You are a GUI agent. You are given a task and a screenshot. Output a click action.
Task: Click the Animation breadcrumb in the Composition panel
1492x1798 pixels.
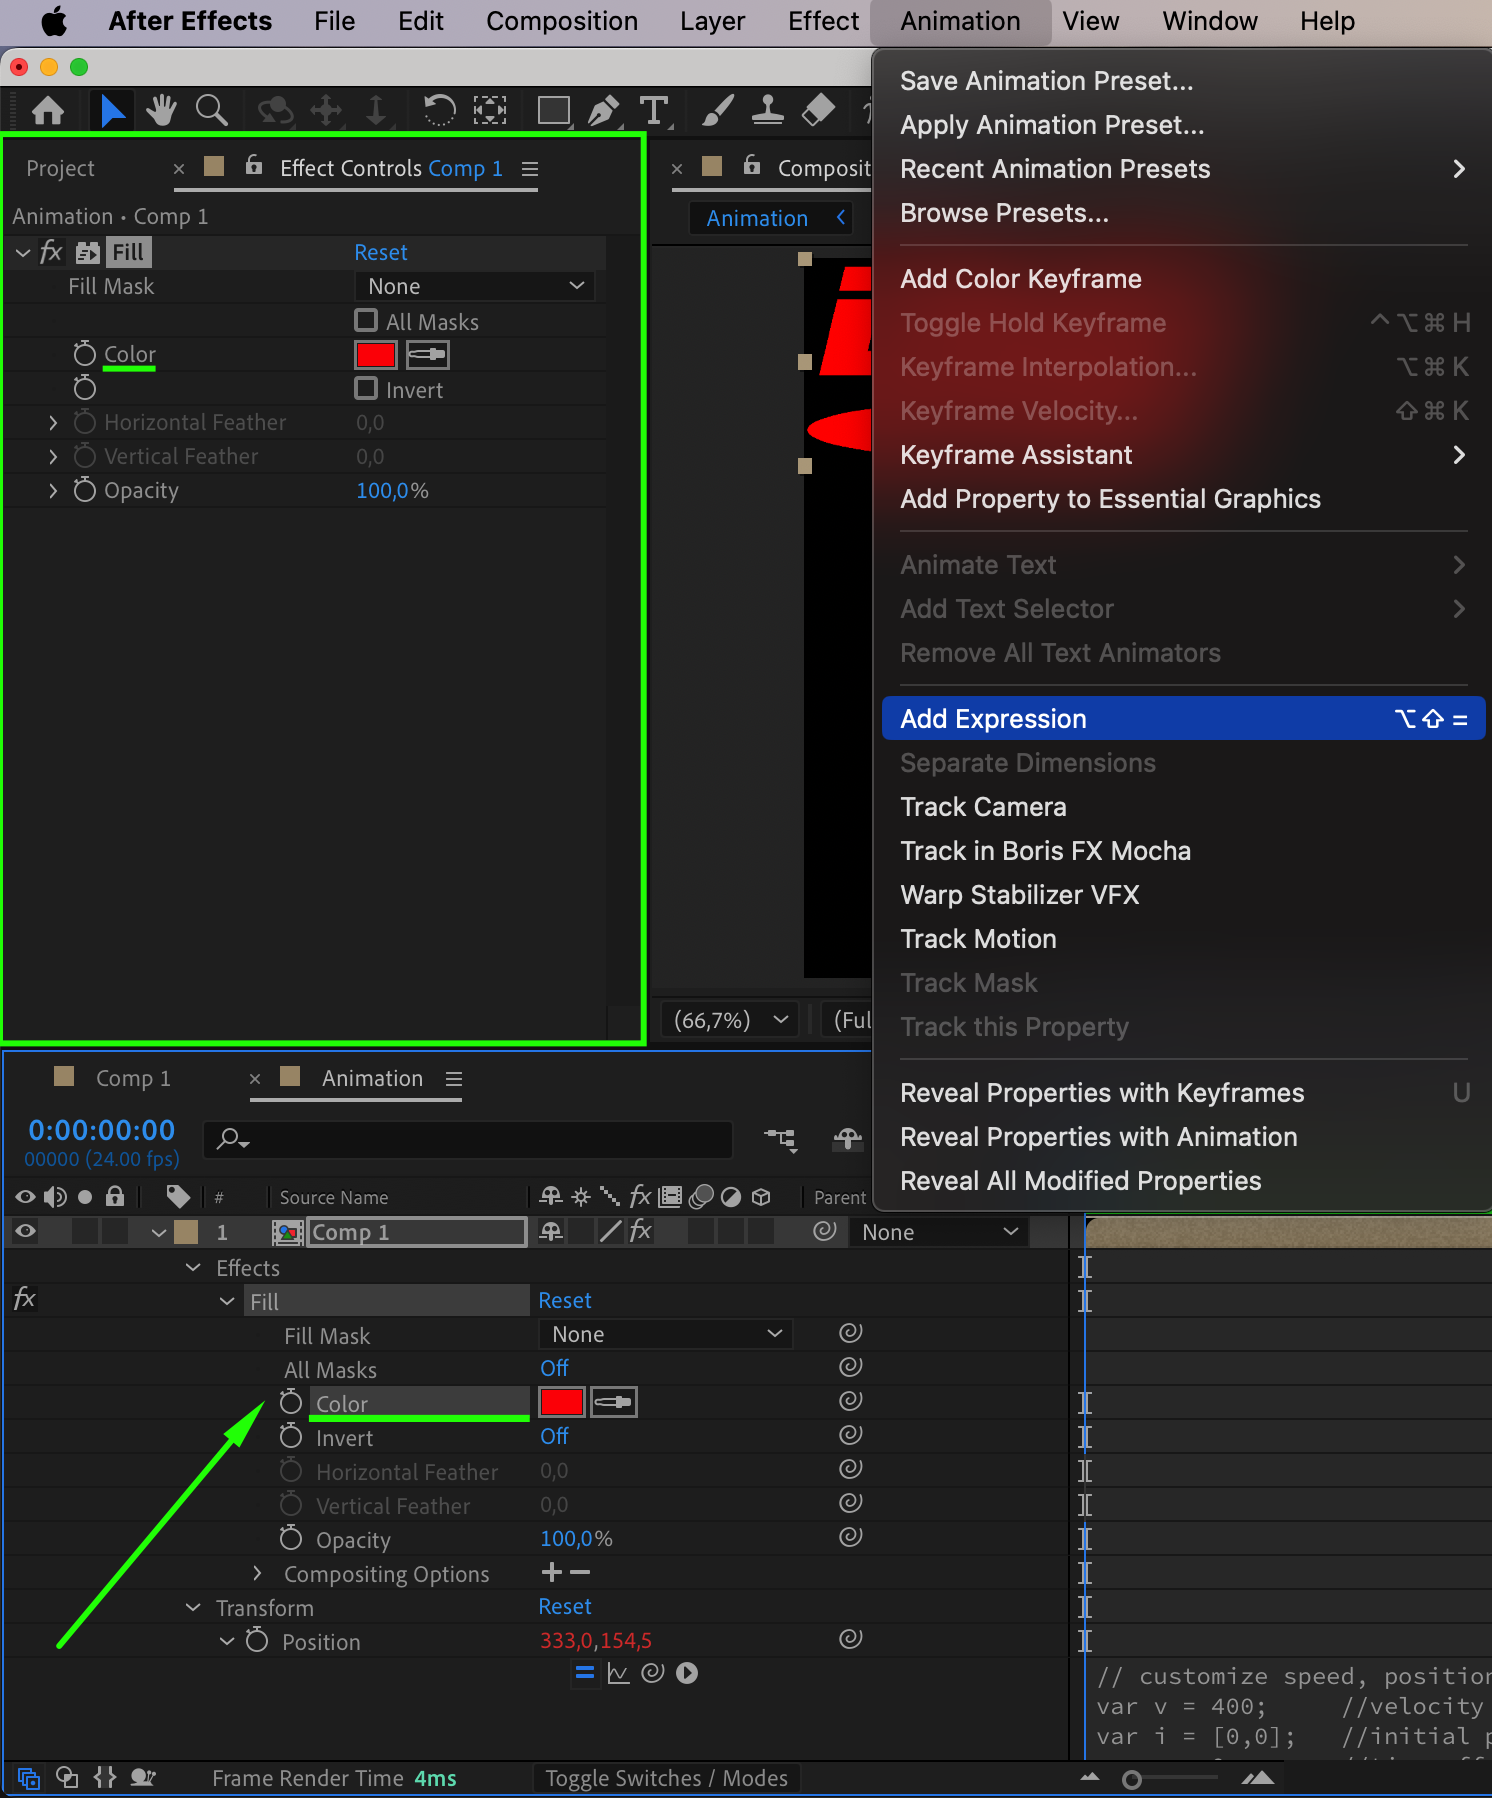[x=757, y=218]
